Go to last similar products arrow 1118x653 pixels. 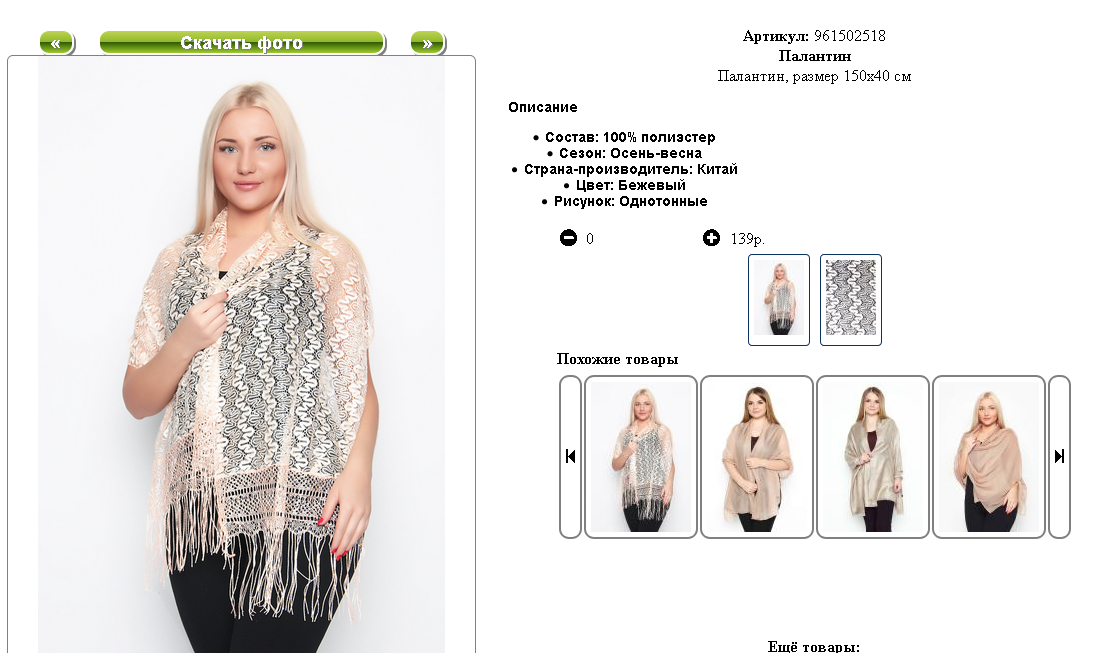[1060, 457]
